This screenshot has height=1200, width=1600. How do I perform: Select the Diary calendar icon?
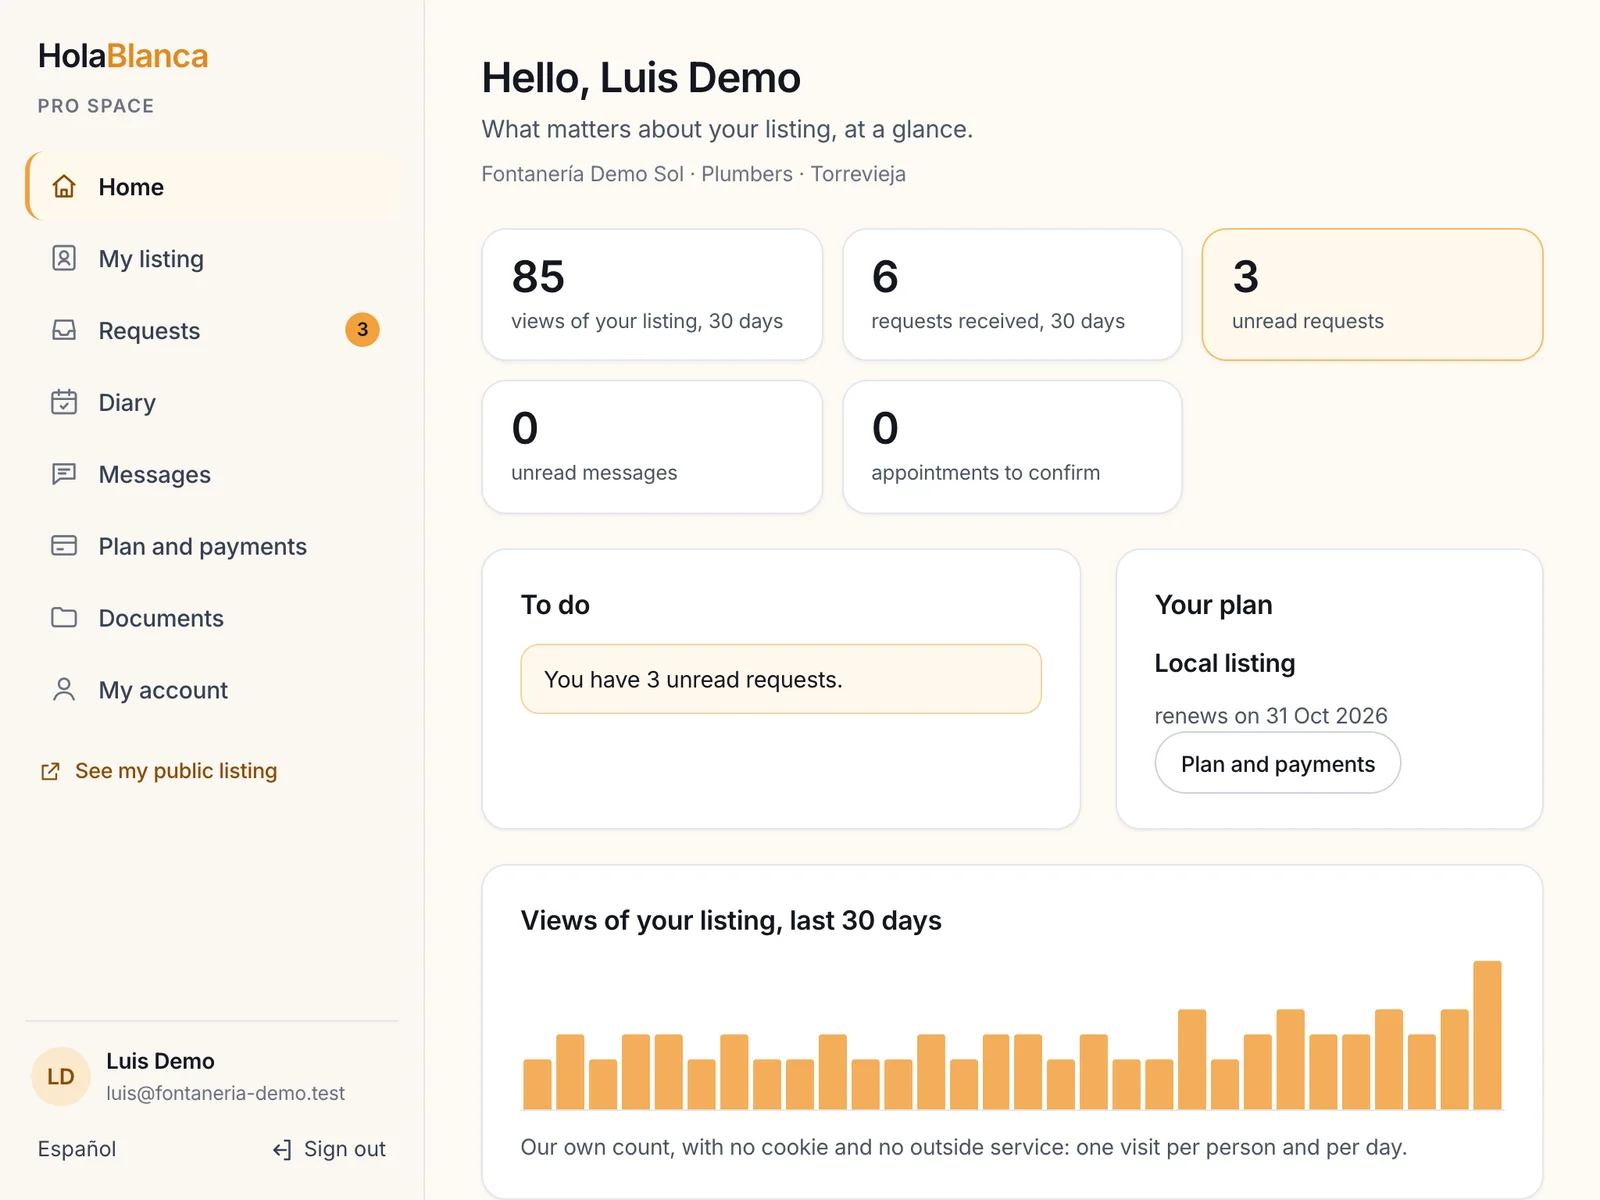[64, 402]
